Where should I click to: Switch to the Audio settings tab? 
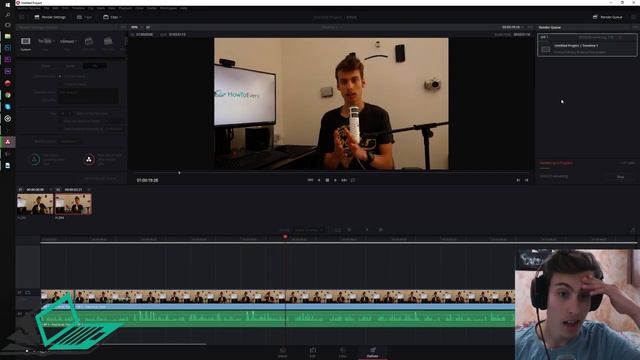click(x=70, y=66)
